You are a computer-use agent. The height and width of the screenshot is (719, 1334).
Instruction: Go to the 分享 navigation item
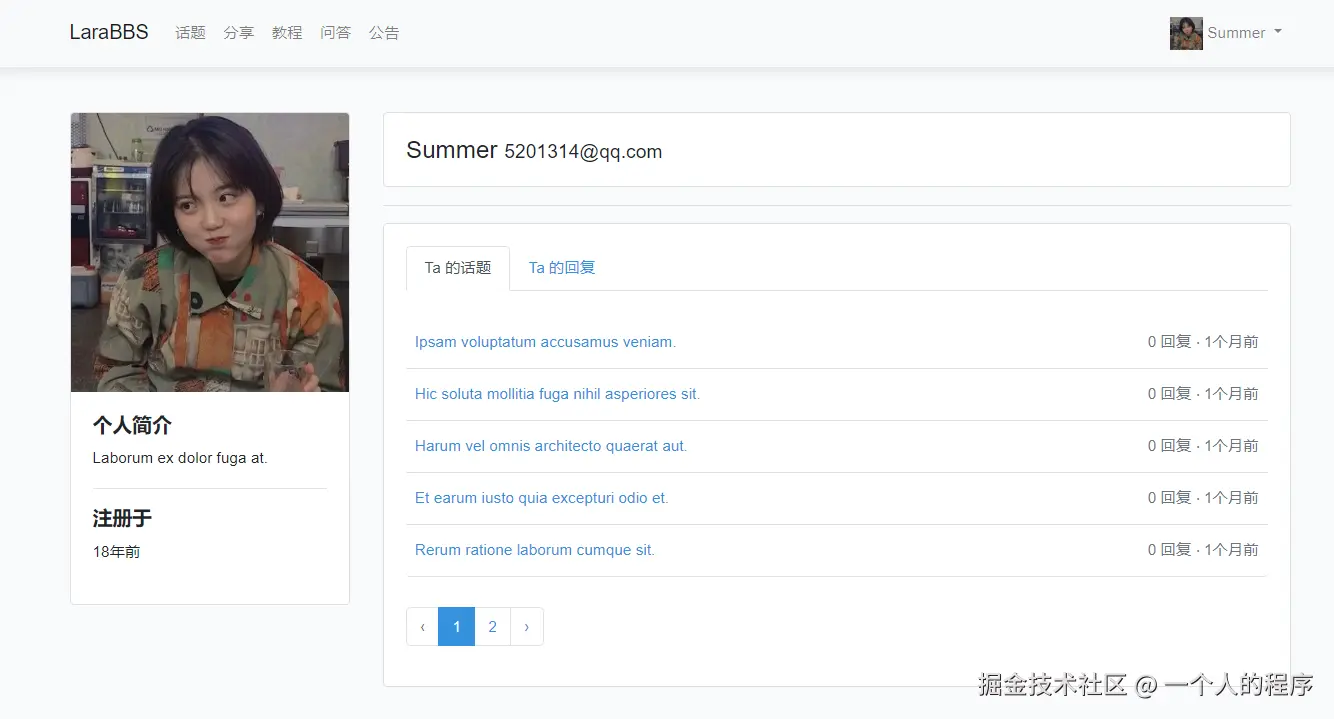click(x=239, y=33)
